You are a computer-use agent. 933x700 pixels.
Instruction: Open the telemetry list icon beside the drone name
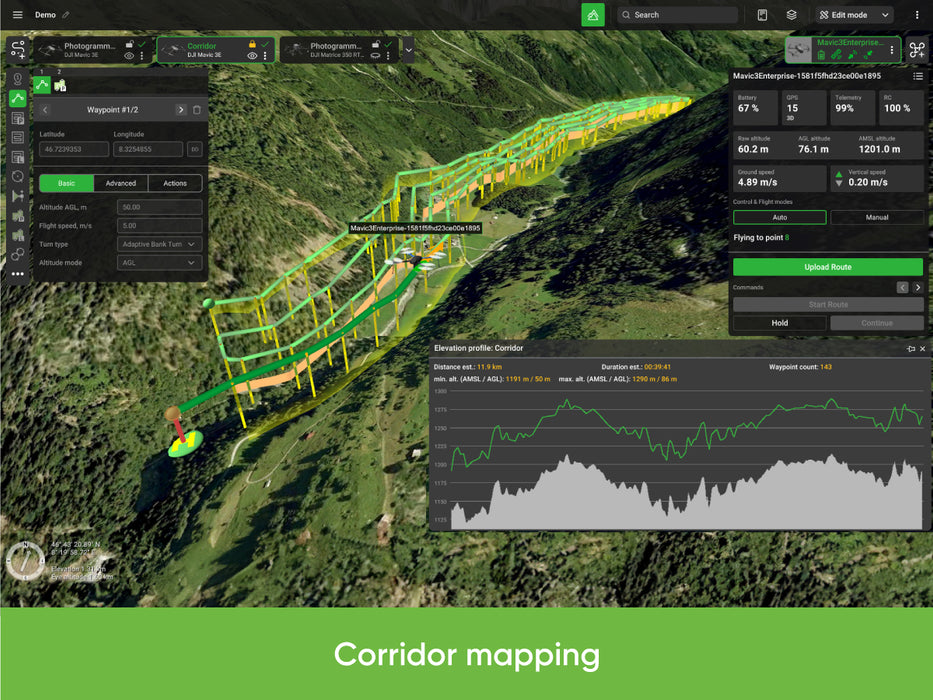tap(919, 77)
